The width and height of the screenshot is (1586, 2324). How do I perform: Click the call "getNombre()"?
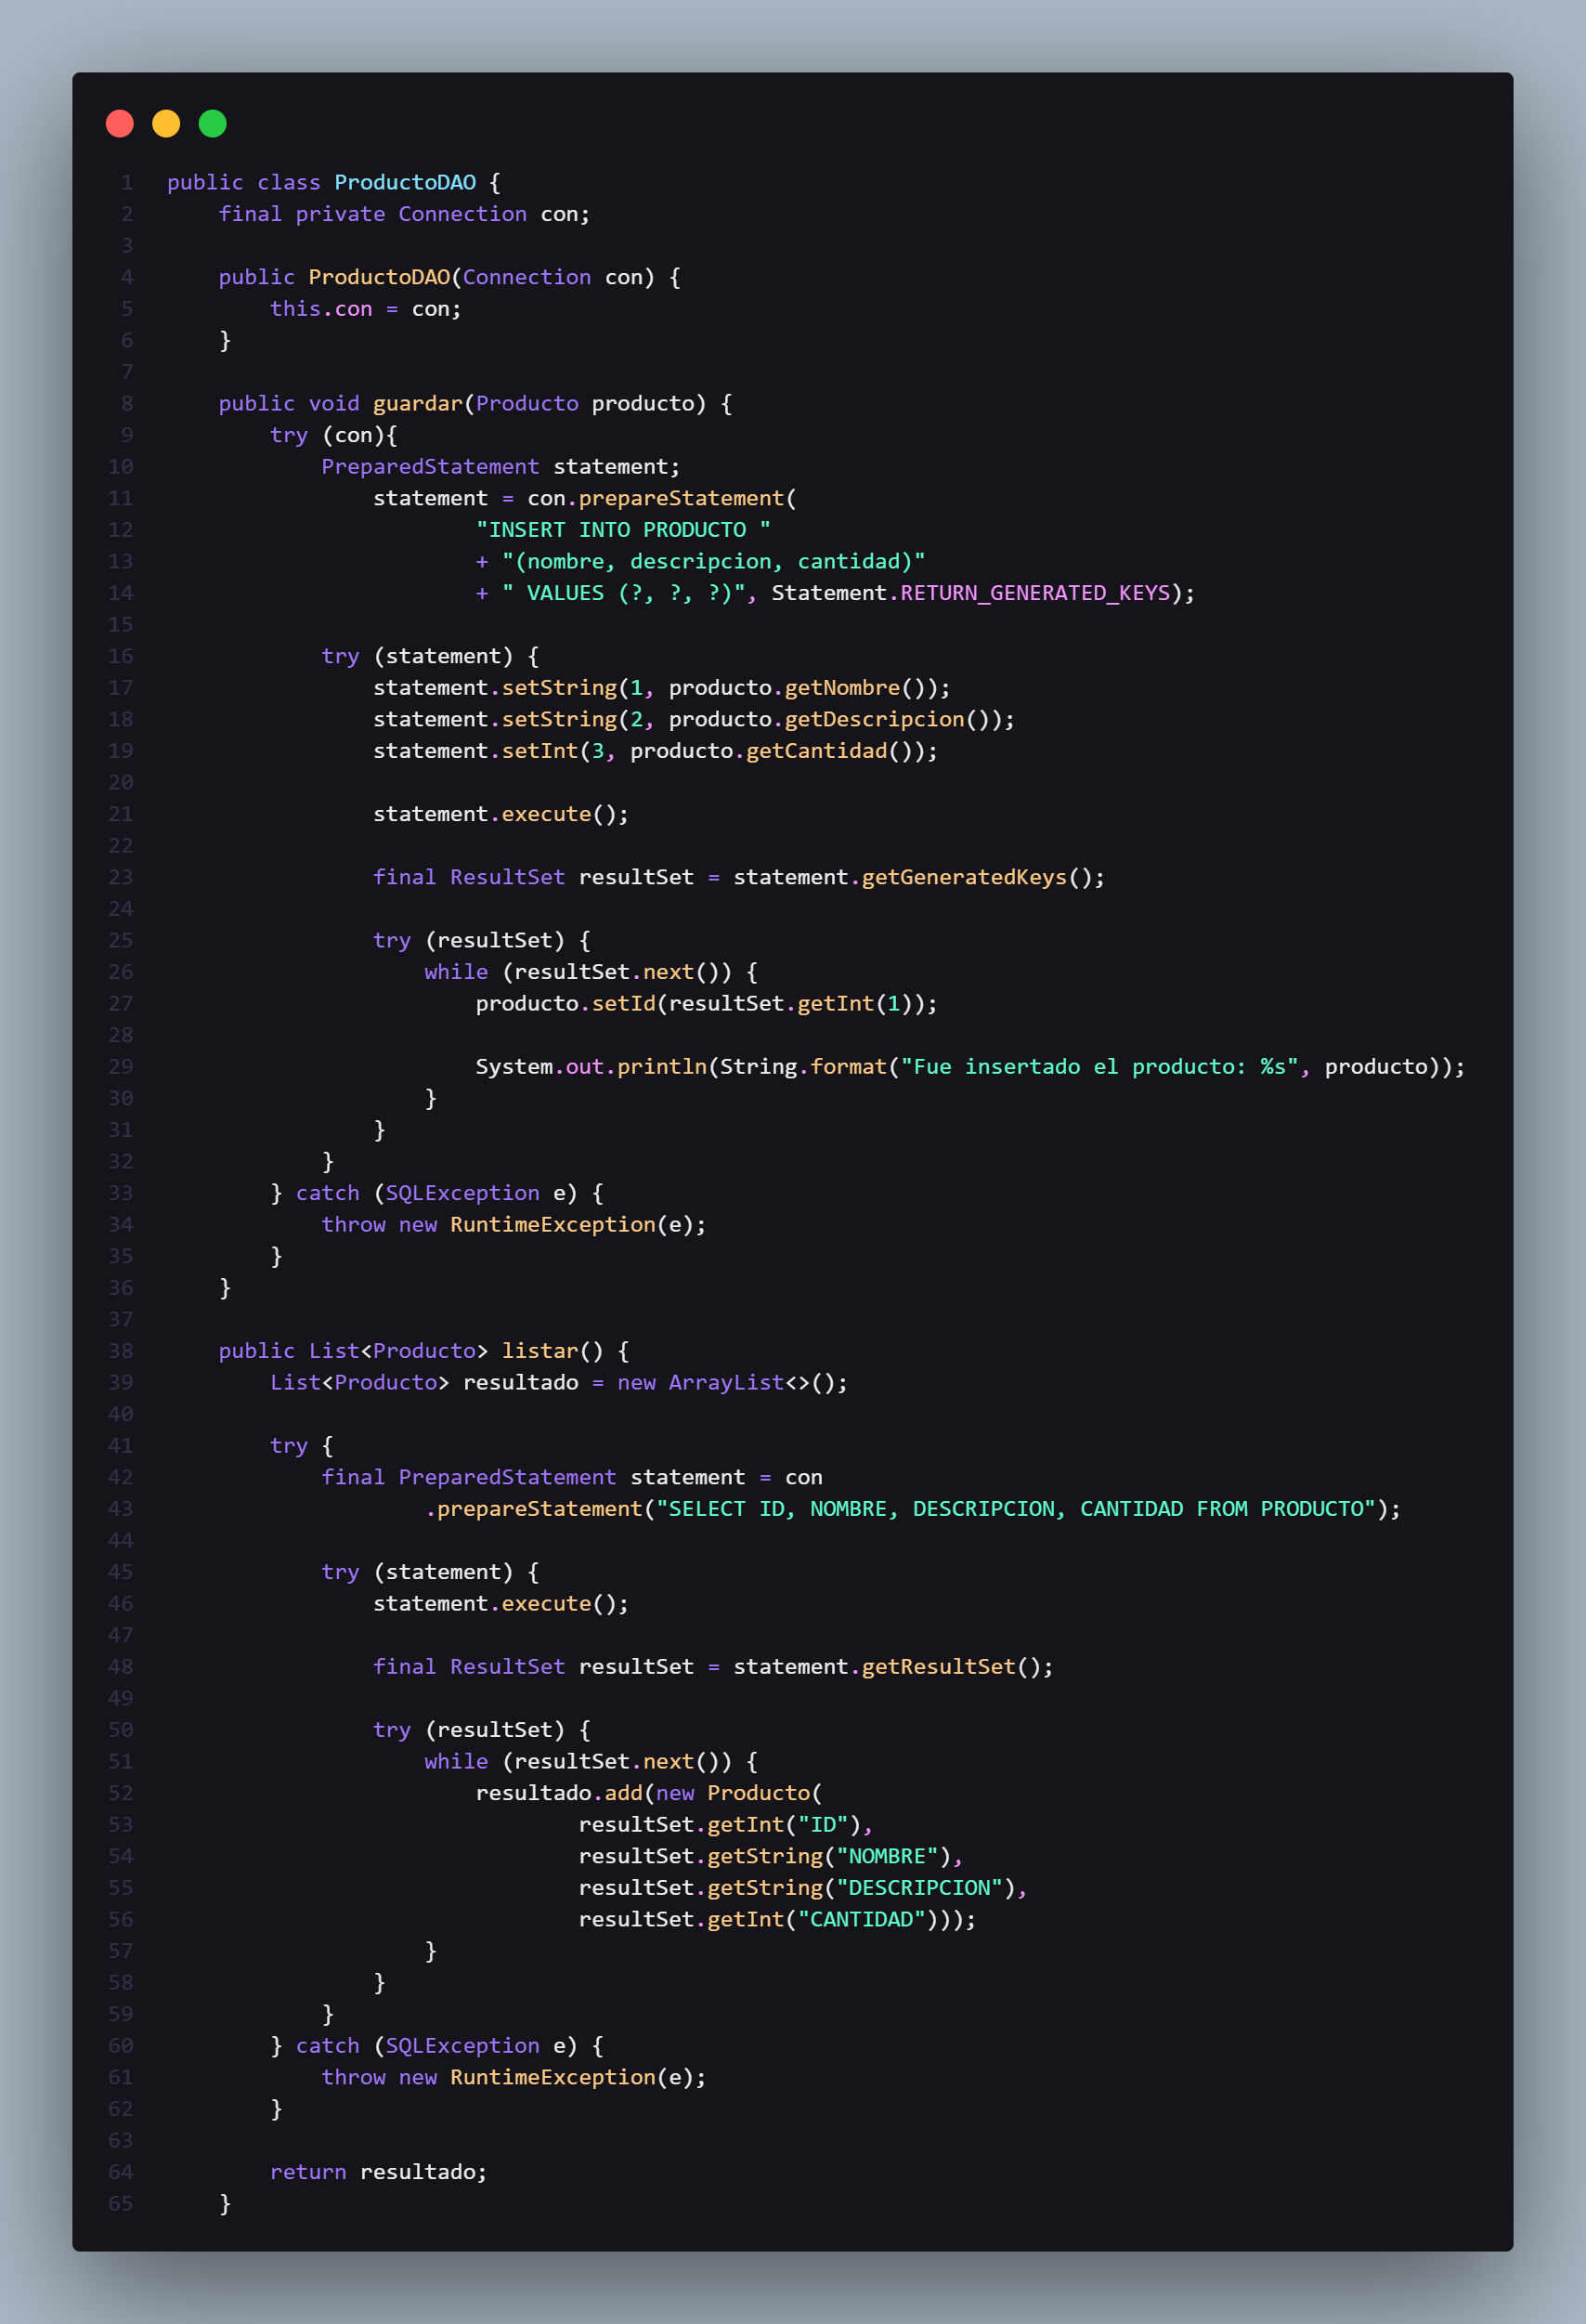pyautogui.click(x=855, y=688)
